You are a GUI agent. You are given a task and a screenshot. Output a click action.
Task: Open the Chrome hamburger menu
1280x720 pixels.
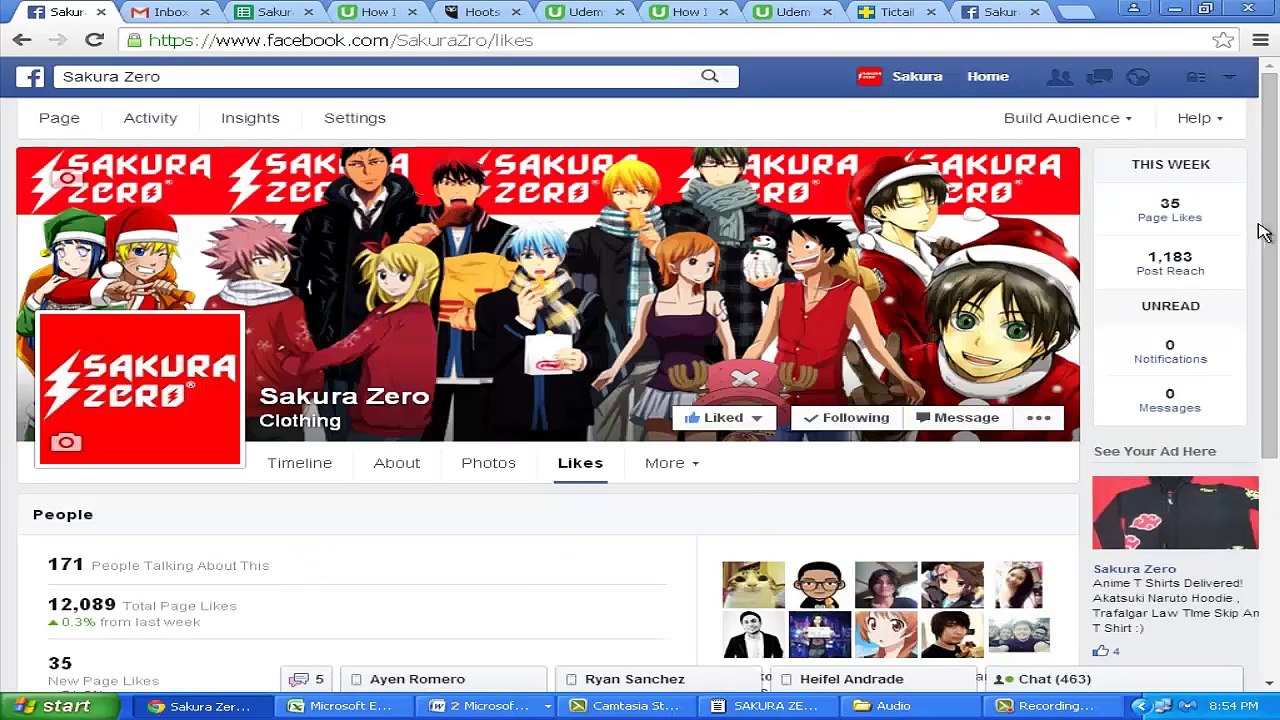point(1260,40)
